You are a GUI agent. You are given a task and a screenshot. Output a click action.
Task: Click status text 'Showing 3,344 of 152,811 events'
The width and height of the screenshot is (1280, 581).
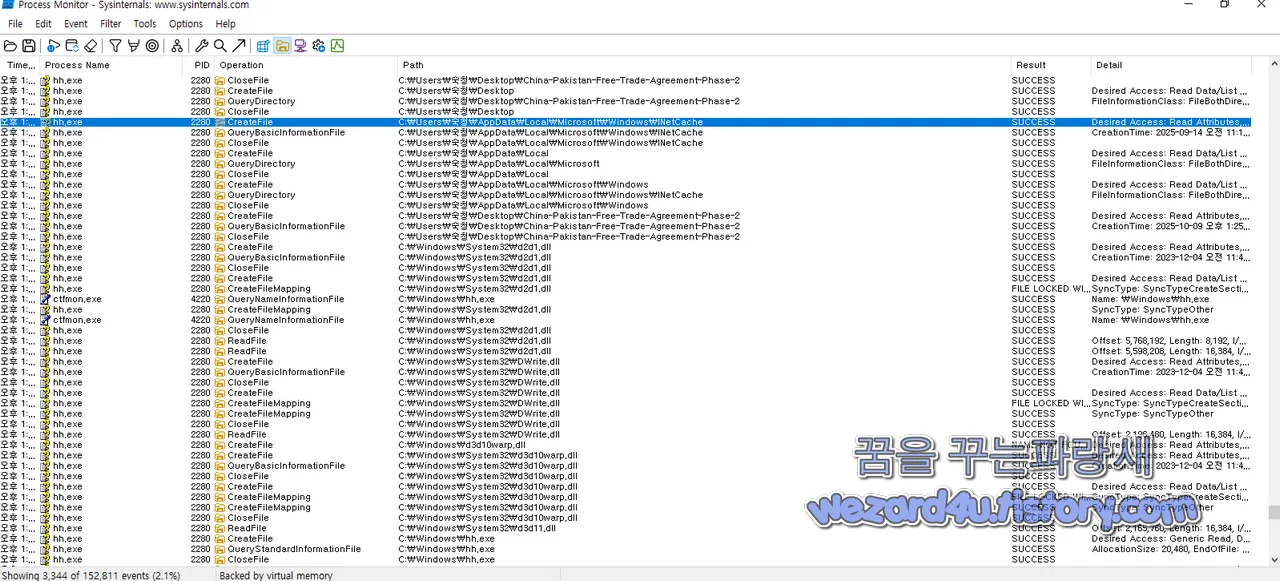[90, 575]
